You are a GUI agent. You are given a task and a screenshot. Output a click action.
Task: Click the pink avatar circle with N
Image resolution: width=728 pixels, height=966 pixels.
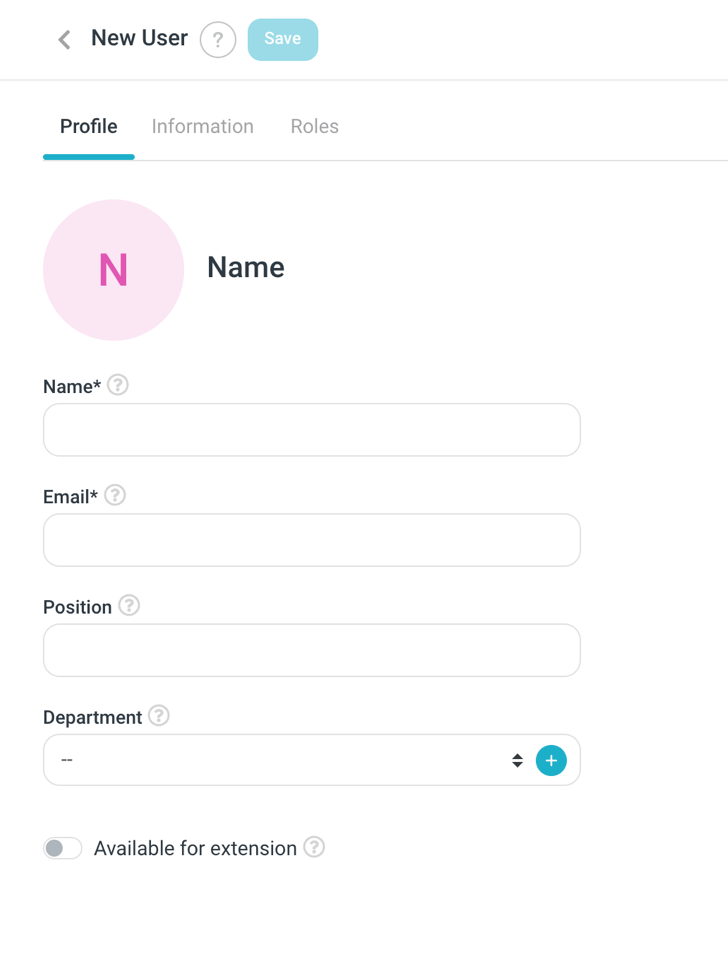113,270
